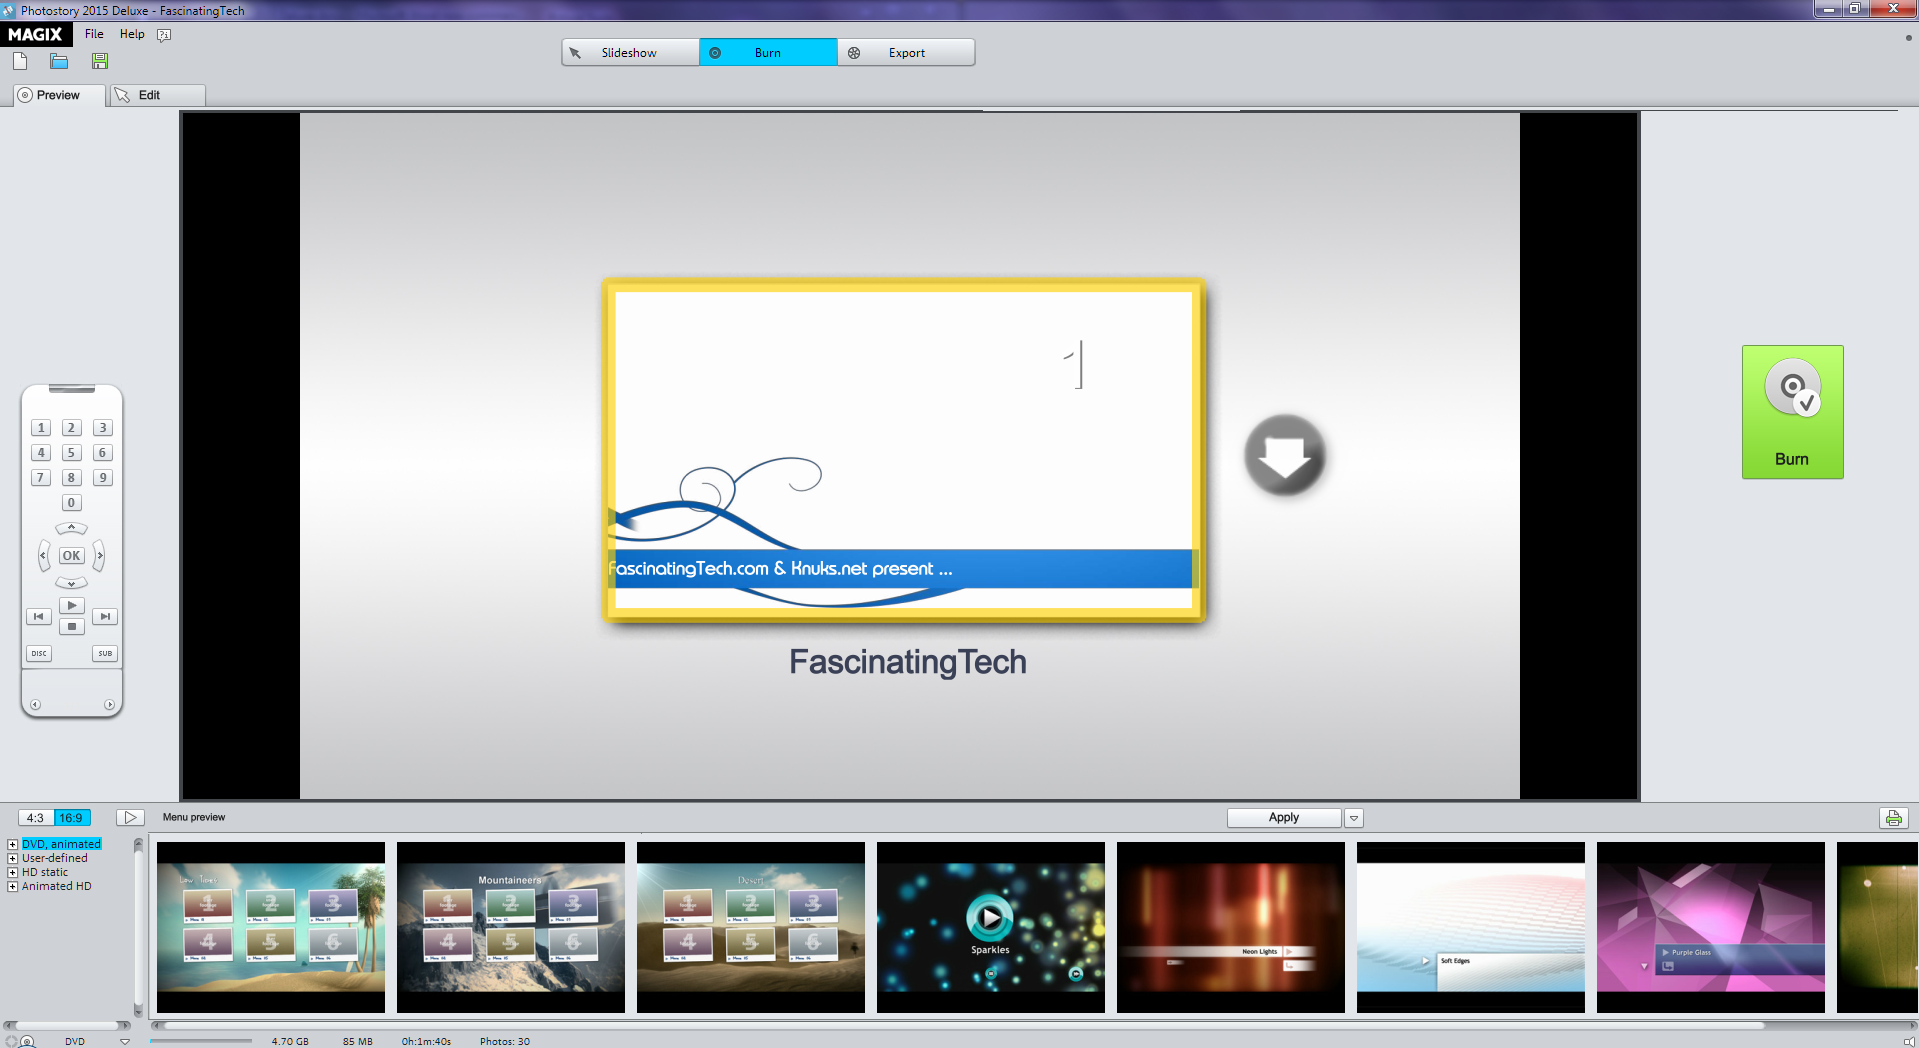
Task: Click the disc space usage bar in the status bar
Action: [201, 1041]
